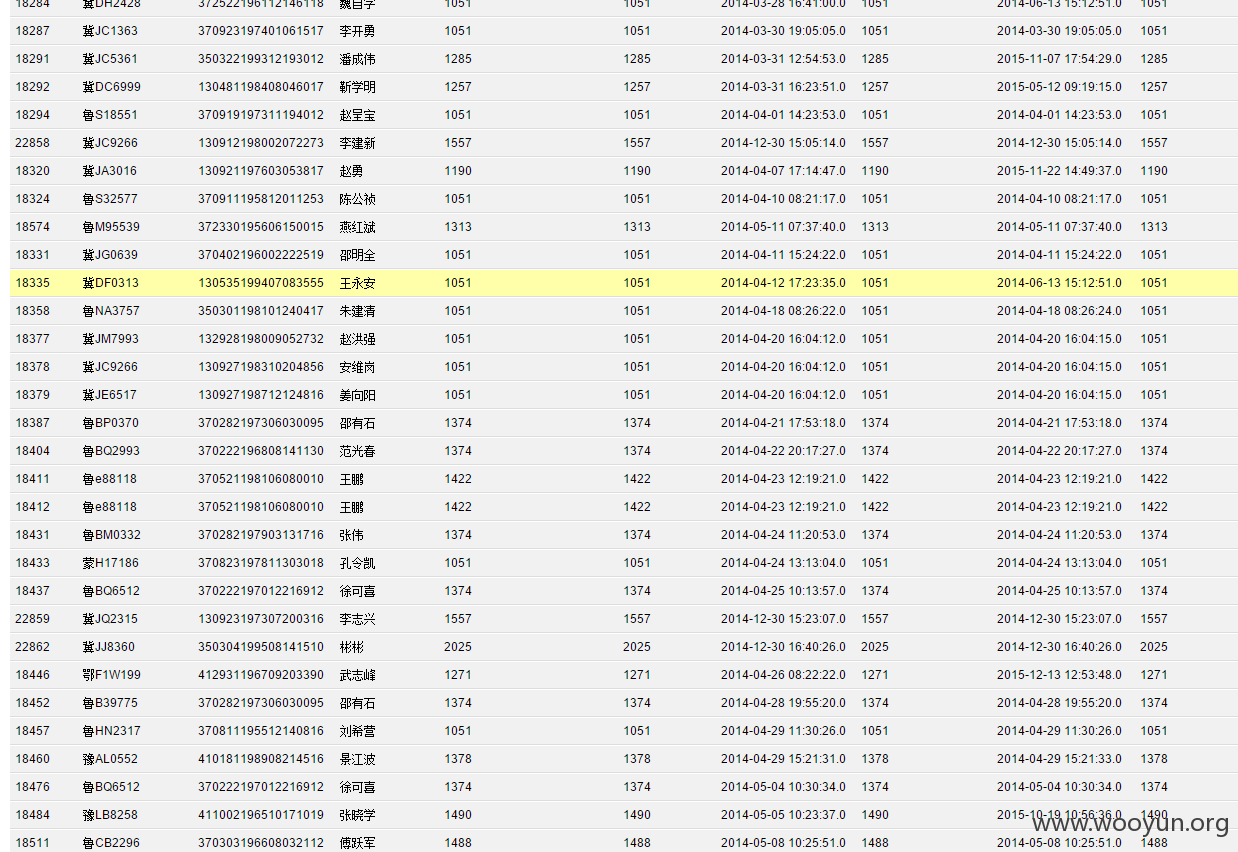This screenshot has width=1238, height=852.
Task: Select row ID 18379
Action: pyautogui.click(x=32, y=395)
